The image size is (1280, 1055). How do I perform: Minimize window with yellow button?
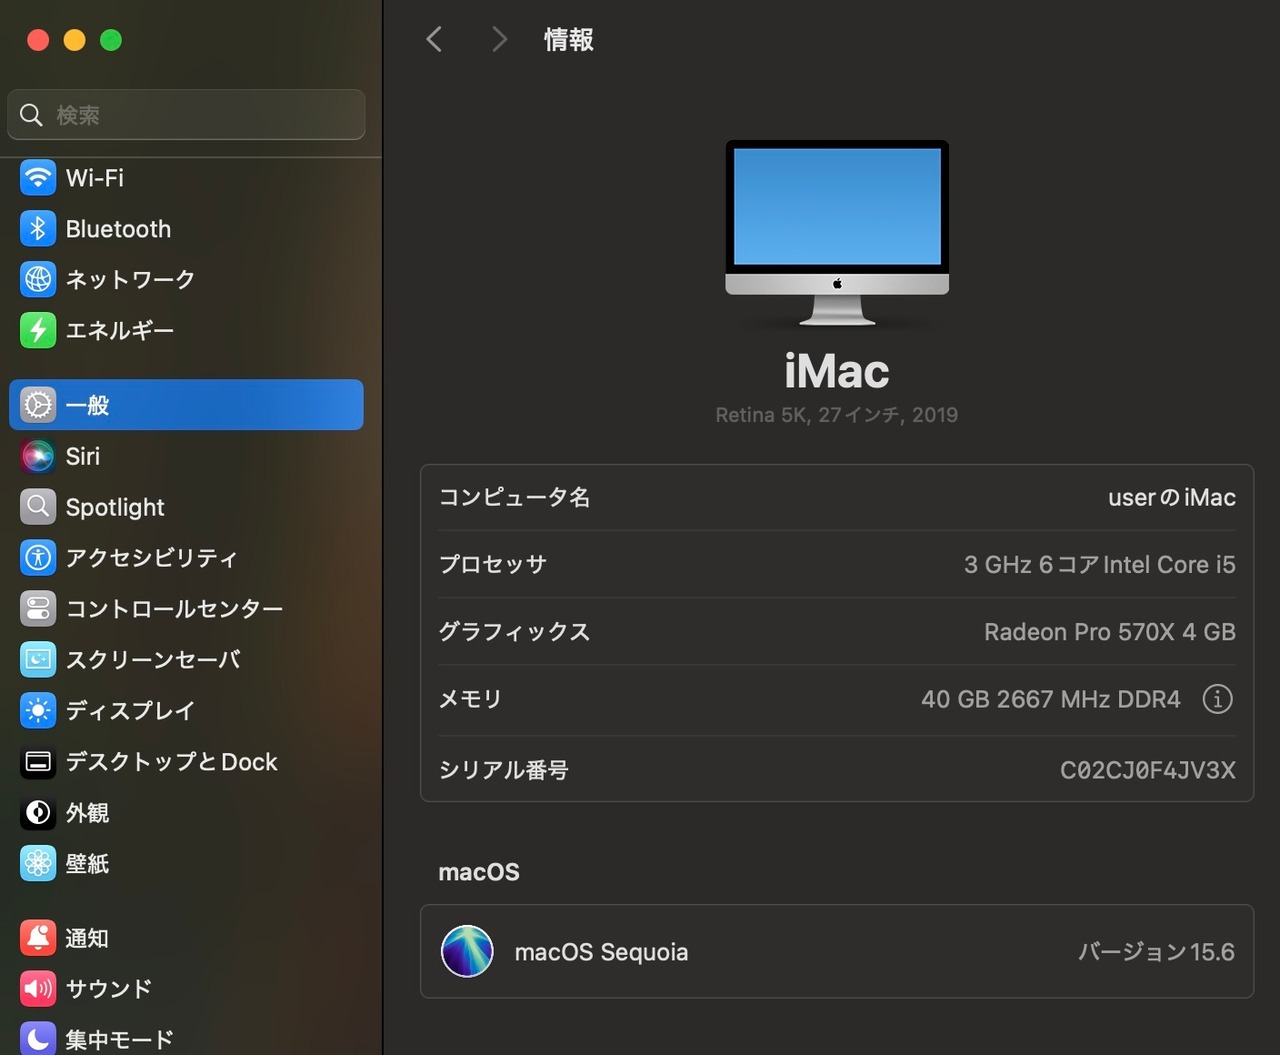click(75, 40)
